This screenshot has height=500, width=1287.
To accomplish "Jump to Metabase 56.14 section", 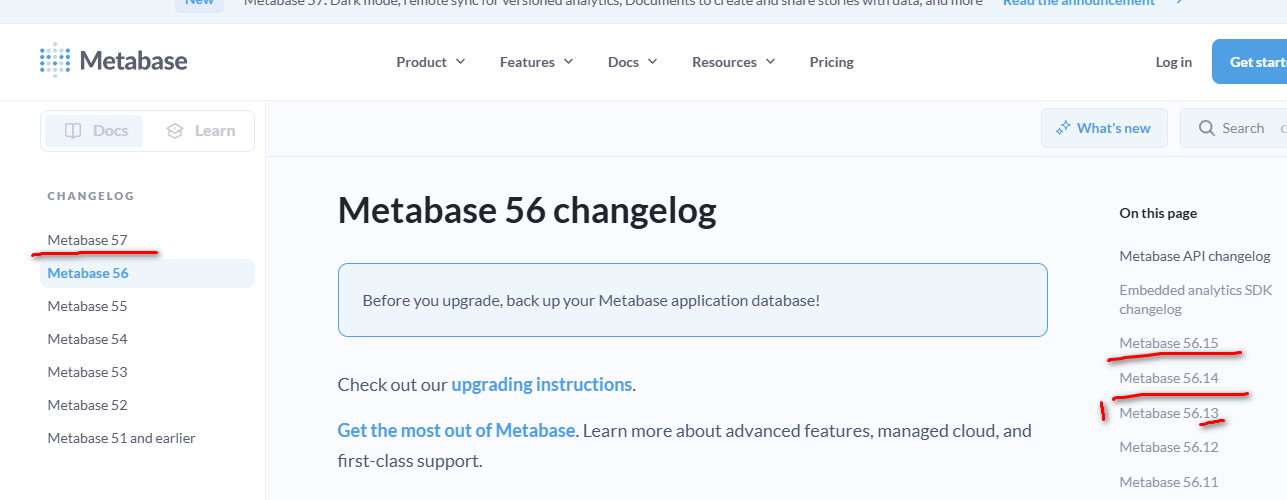I will (1168, 378).
